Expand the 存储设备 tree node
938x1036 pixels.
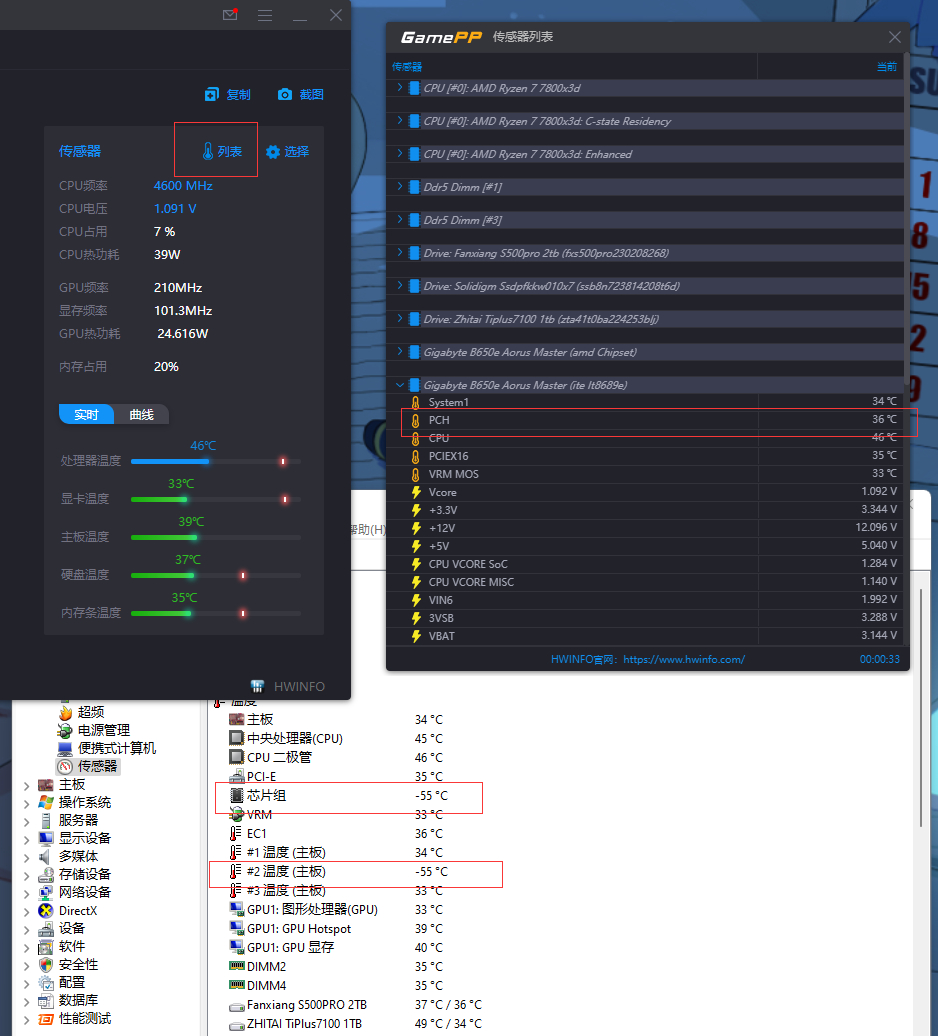26,875
